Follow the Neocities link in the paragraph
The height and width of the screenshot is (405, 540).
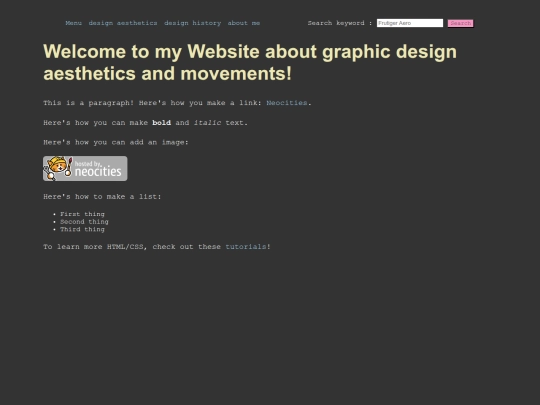(x=287, y=103)
